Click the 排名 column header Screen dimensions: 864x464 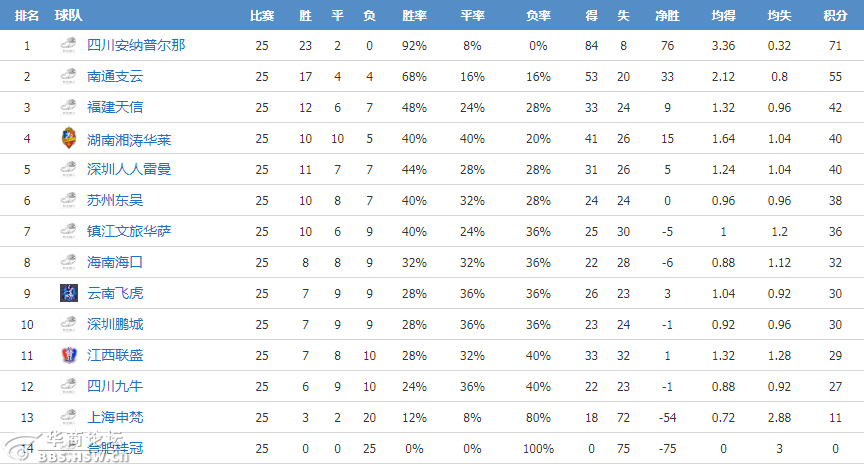tap(27, 15)
